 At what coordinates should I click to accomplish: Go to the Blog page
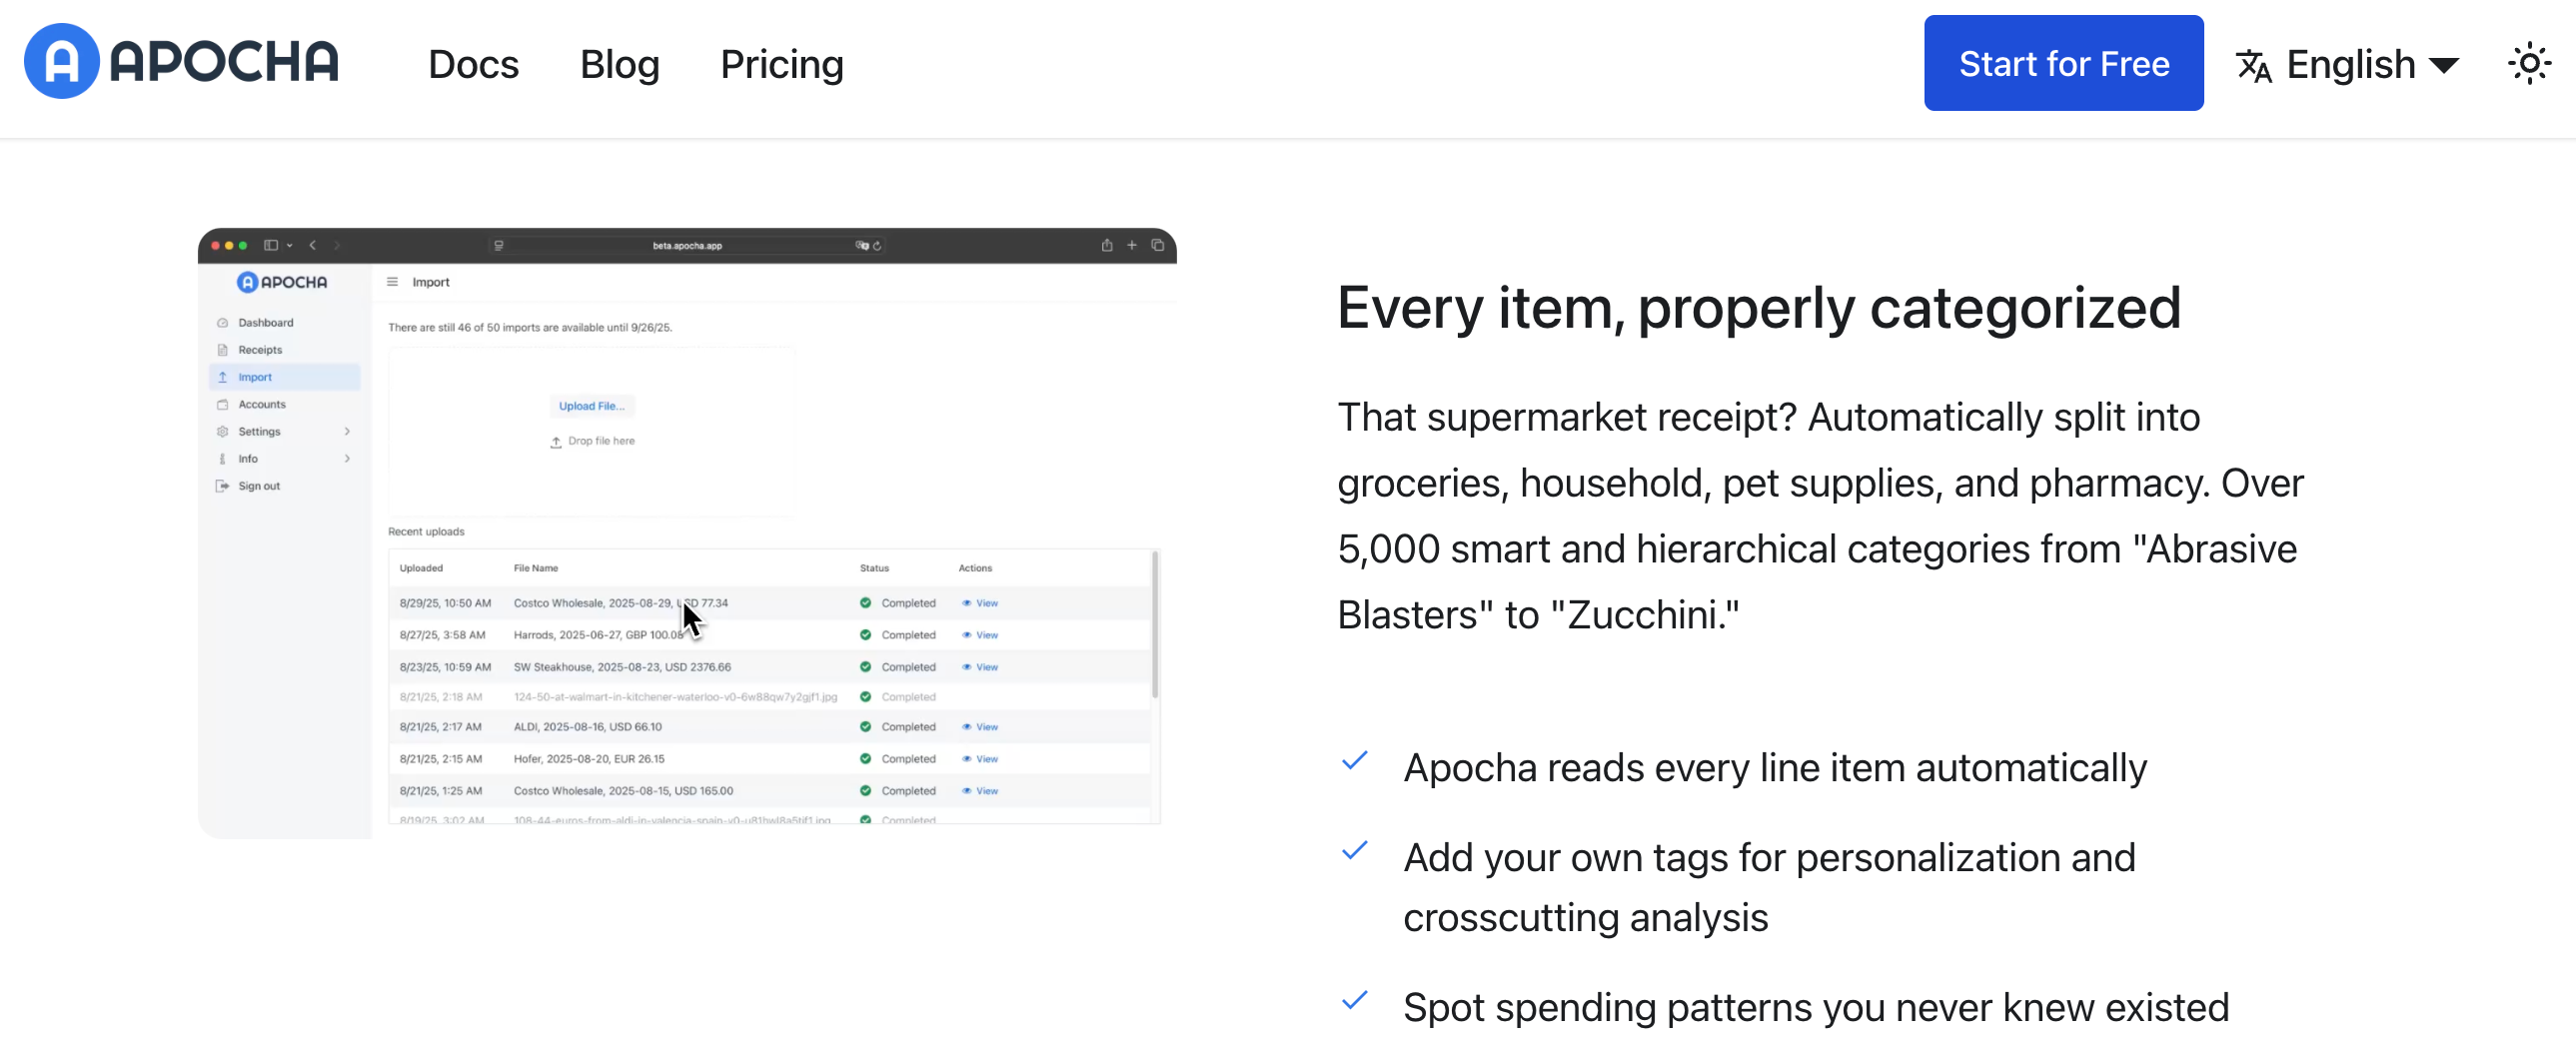[619, 65]
